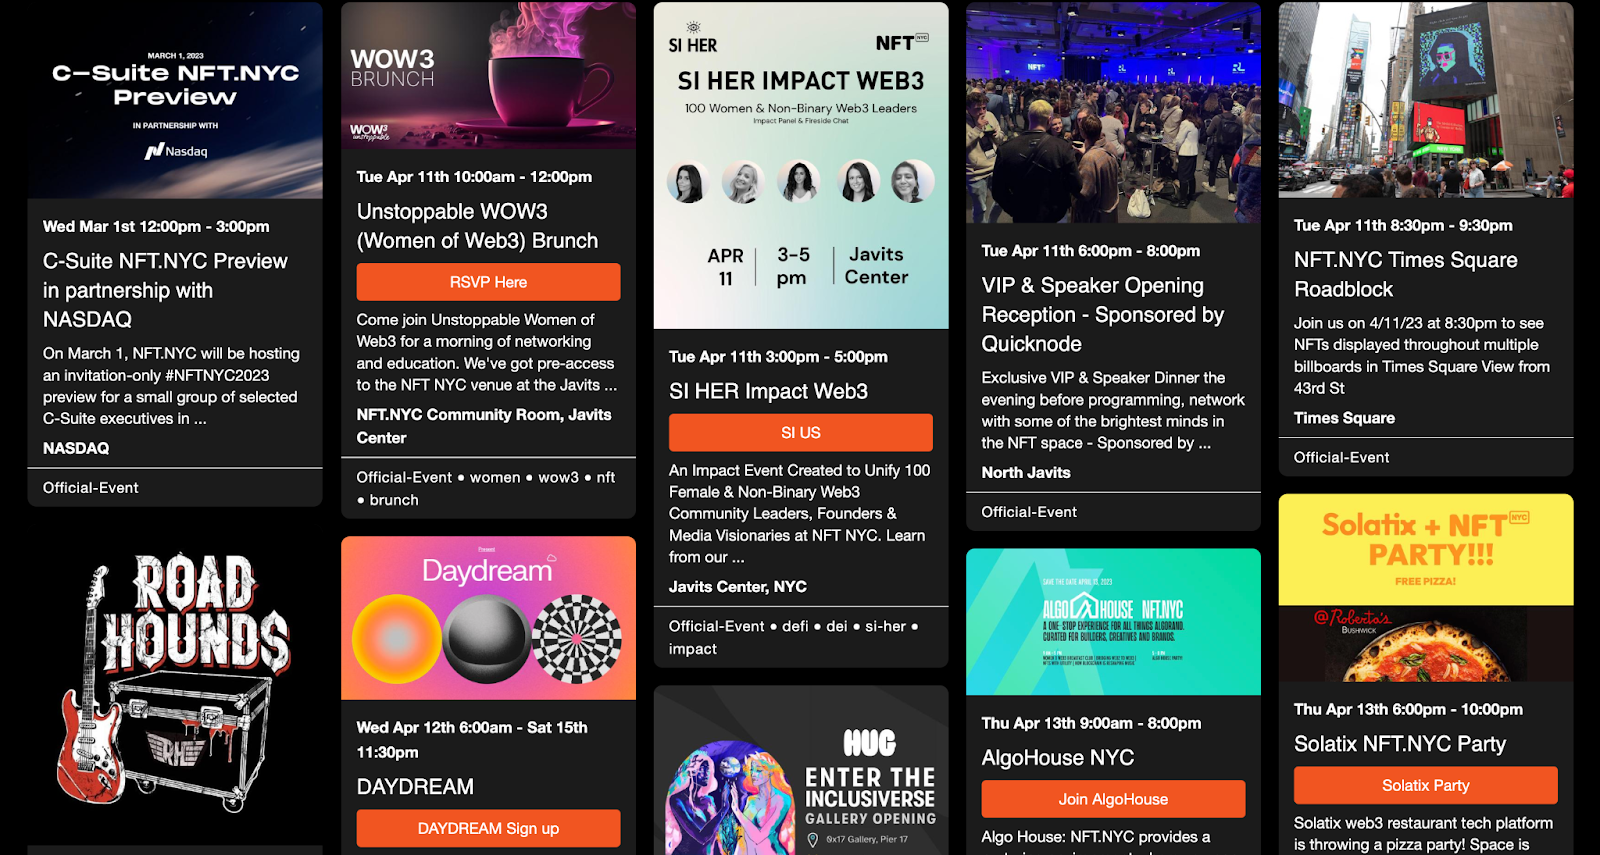Viewport: 1600px width, 855px height.
Task: Click 'Tue Apr 11th 8:30pm - 9:30pm' date
Action: [x=1403, y=226]
